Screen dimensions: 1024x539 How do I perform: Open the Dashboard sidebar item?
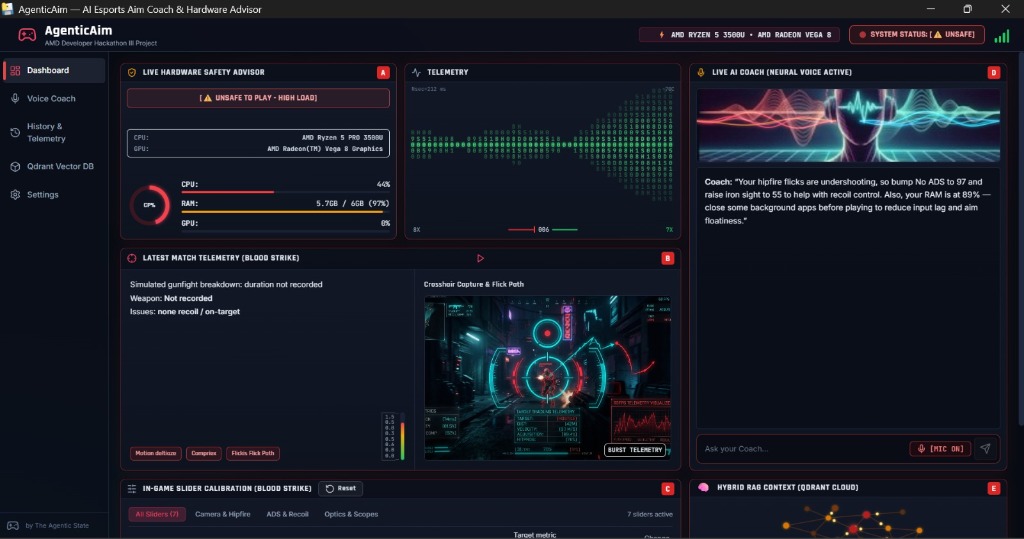pos(54,70)
